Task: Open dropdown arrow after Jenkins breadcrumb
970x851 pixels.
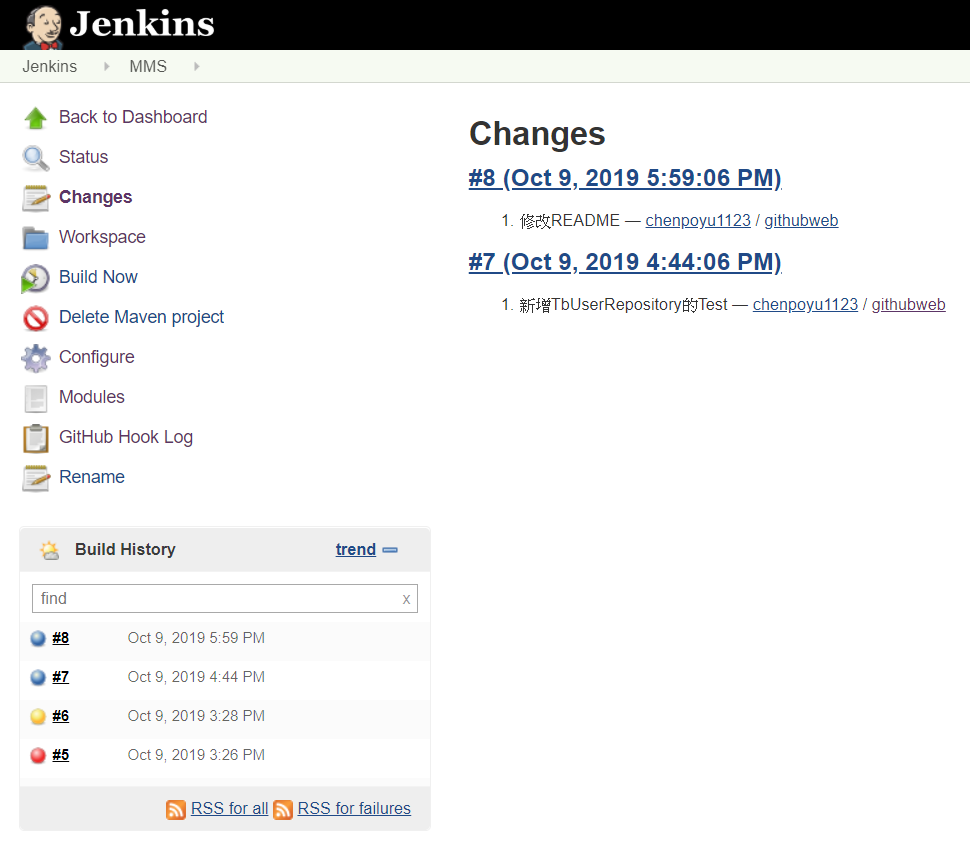Action: point(106,66)
